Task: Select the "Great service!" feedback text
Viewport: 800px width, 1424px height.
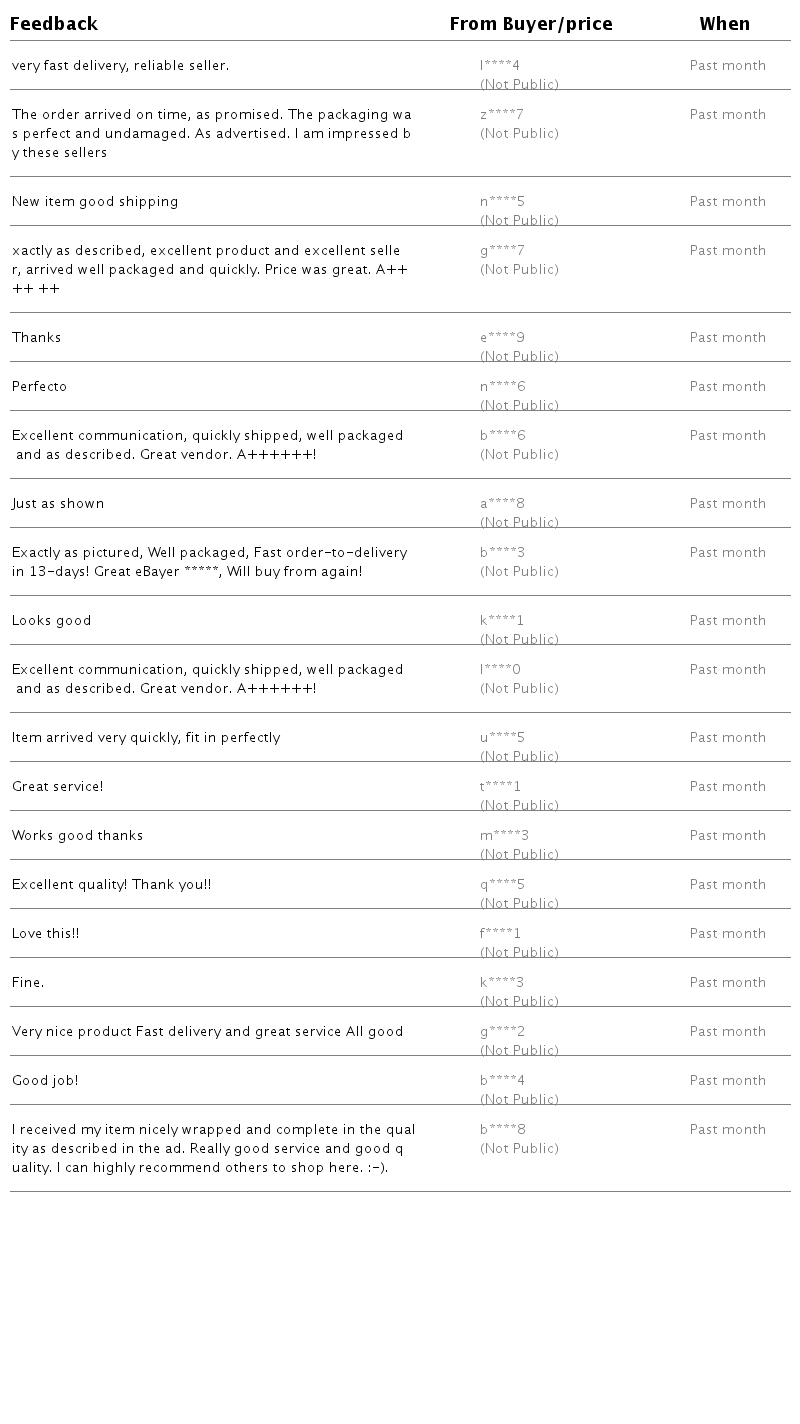Action: (58, 787)
